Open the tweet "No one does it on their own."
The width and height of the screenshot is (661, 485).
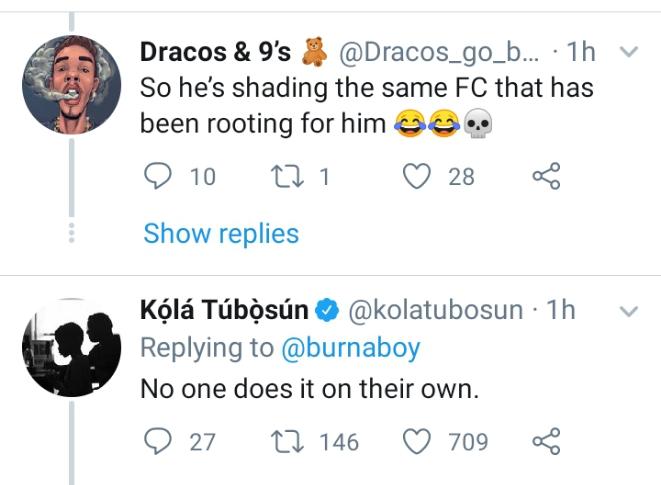click(x=310, y=388)
